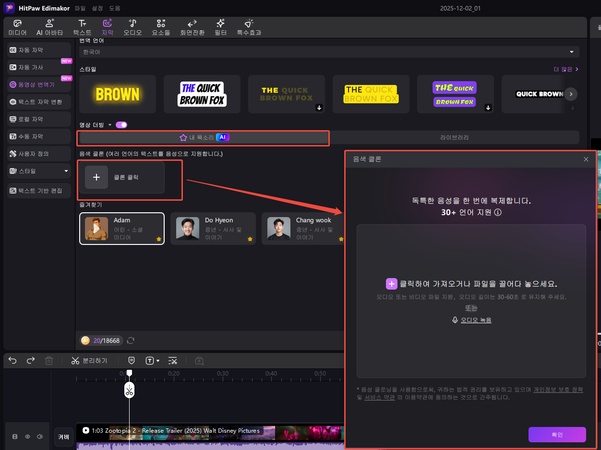Click the next arrow on the style carousel
Viewport: 601px width, 450px height.
[x=571, y=94]
